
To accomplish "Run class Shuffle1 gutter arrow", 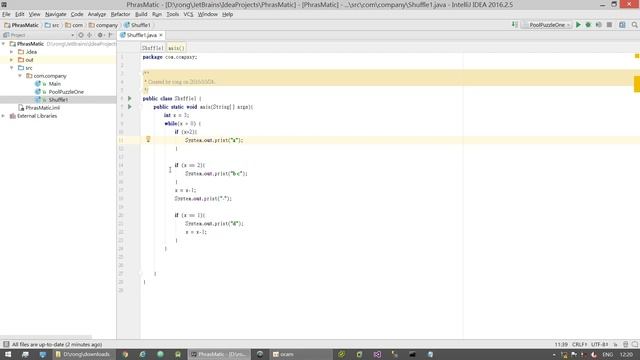I will point(130,98).
